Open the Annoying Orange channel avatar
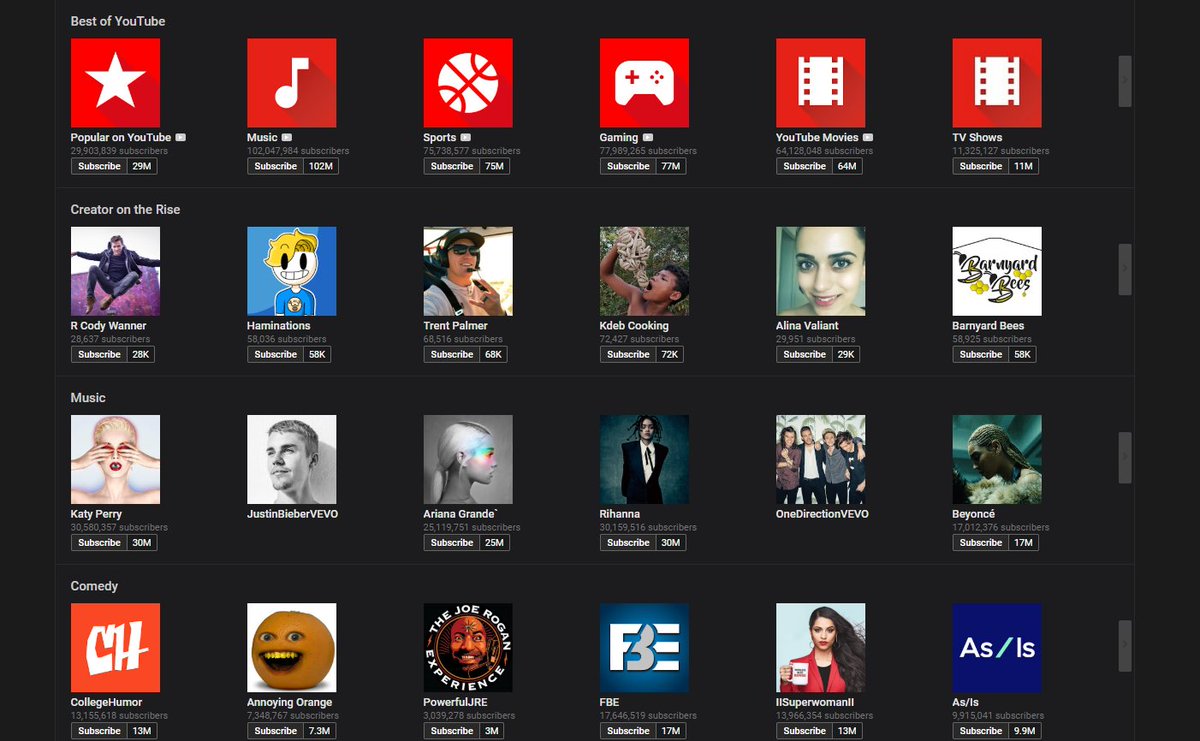Screen dimensions: 1200x741 click(292, 648)
